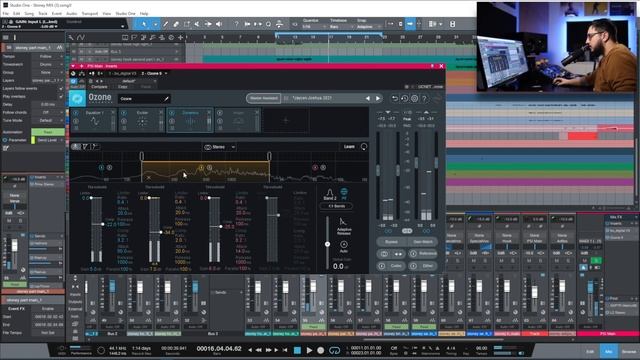
Task: Load next Ozone preset with right arrow
Action: [x=378, y=98]
